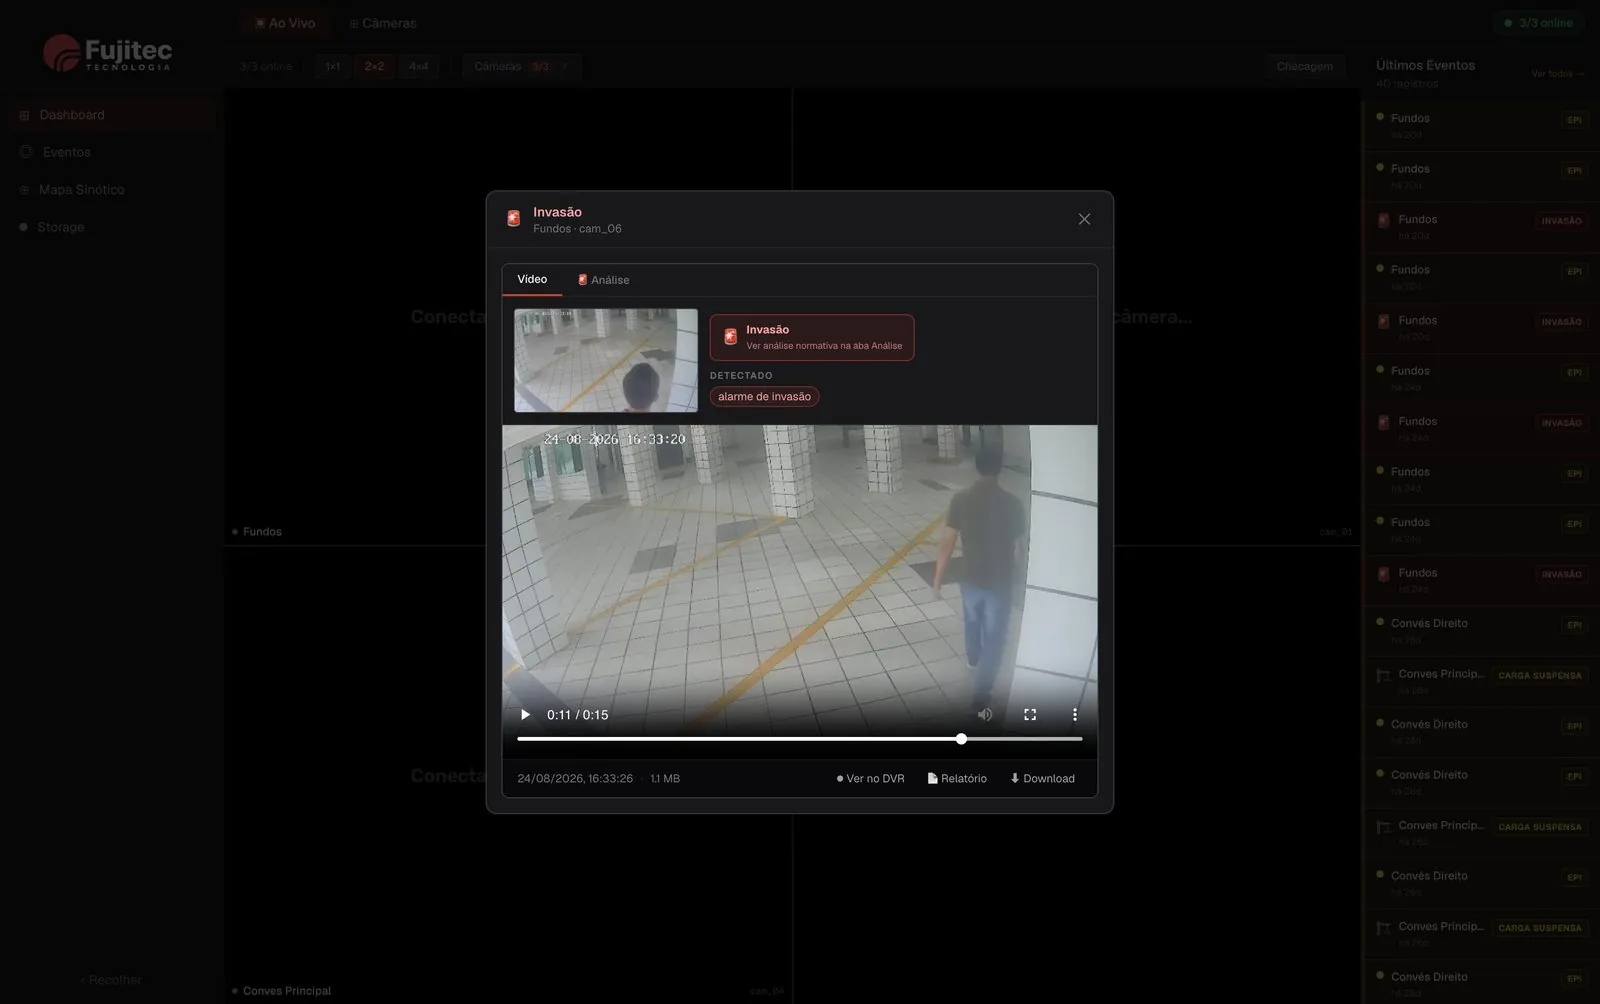Click the Mapa Sinótico sidebar icon

24,190
